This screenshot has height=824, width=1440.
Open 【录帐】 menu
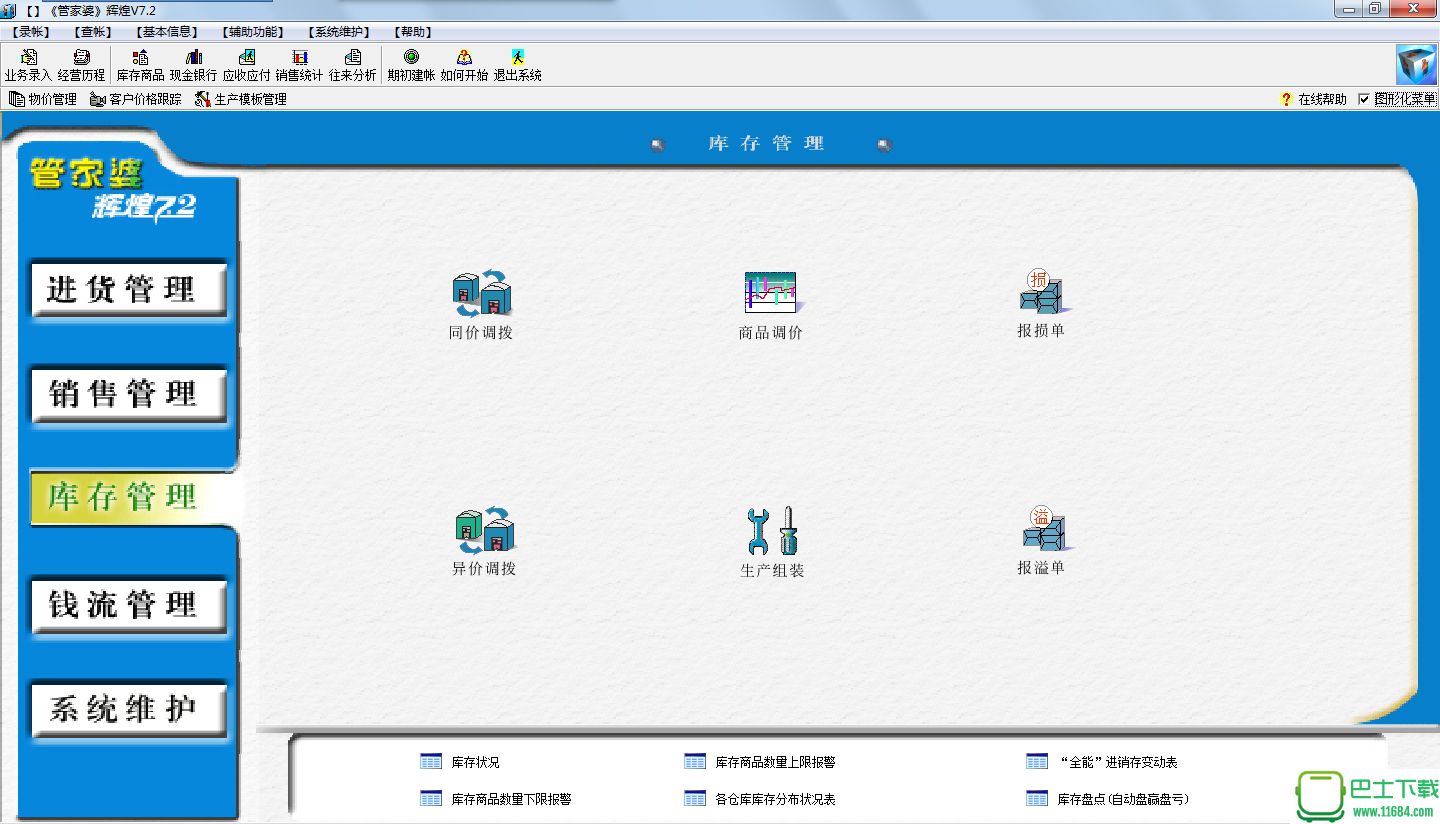tap(33, 32)
